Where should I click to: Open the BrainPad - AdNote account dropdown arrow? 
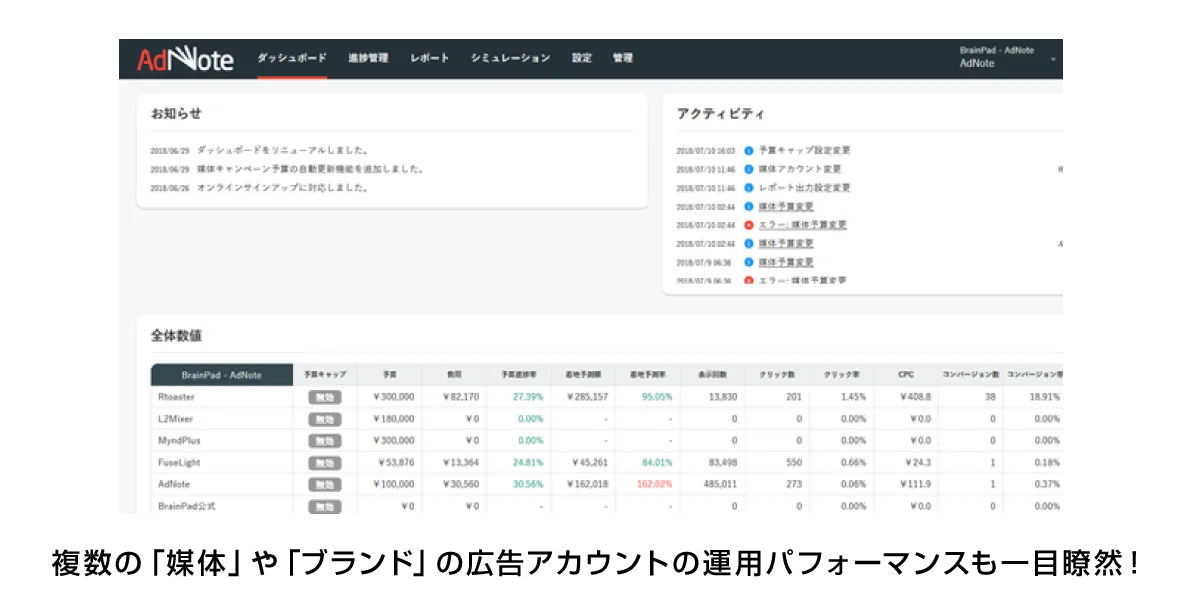[x=1053, y=58]
